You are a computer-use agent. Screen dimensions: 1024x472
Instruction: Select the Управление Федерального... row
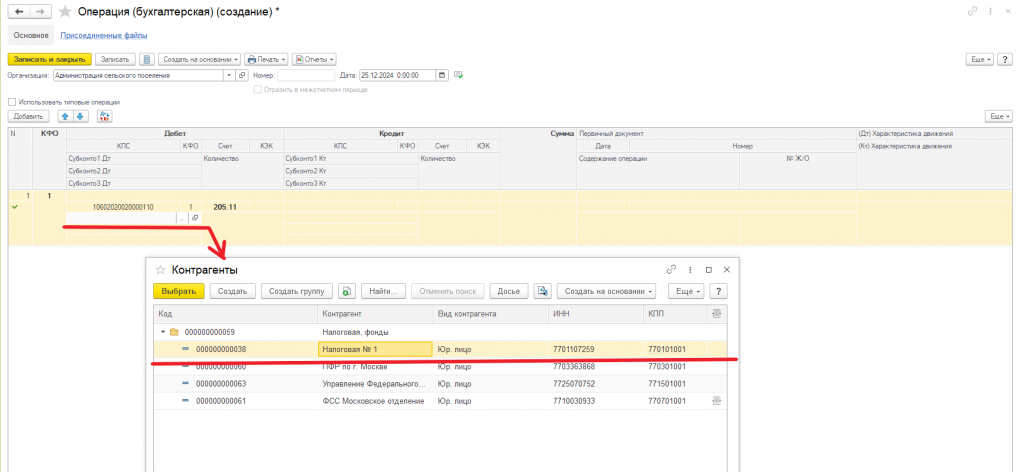click(440, 384)
